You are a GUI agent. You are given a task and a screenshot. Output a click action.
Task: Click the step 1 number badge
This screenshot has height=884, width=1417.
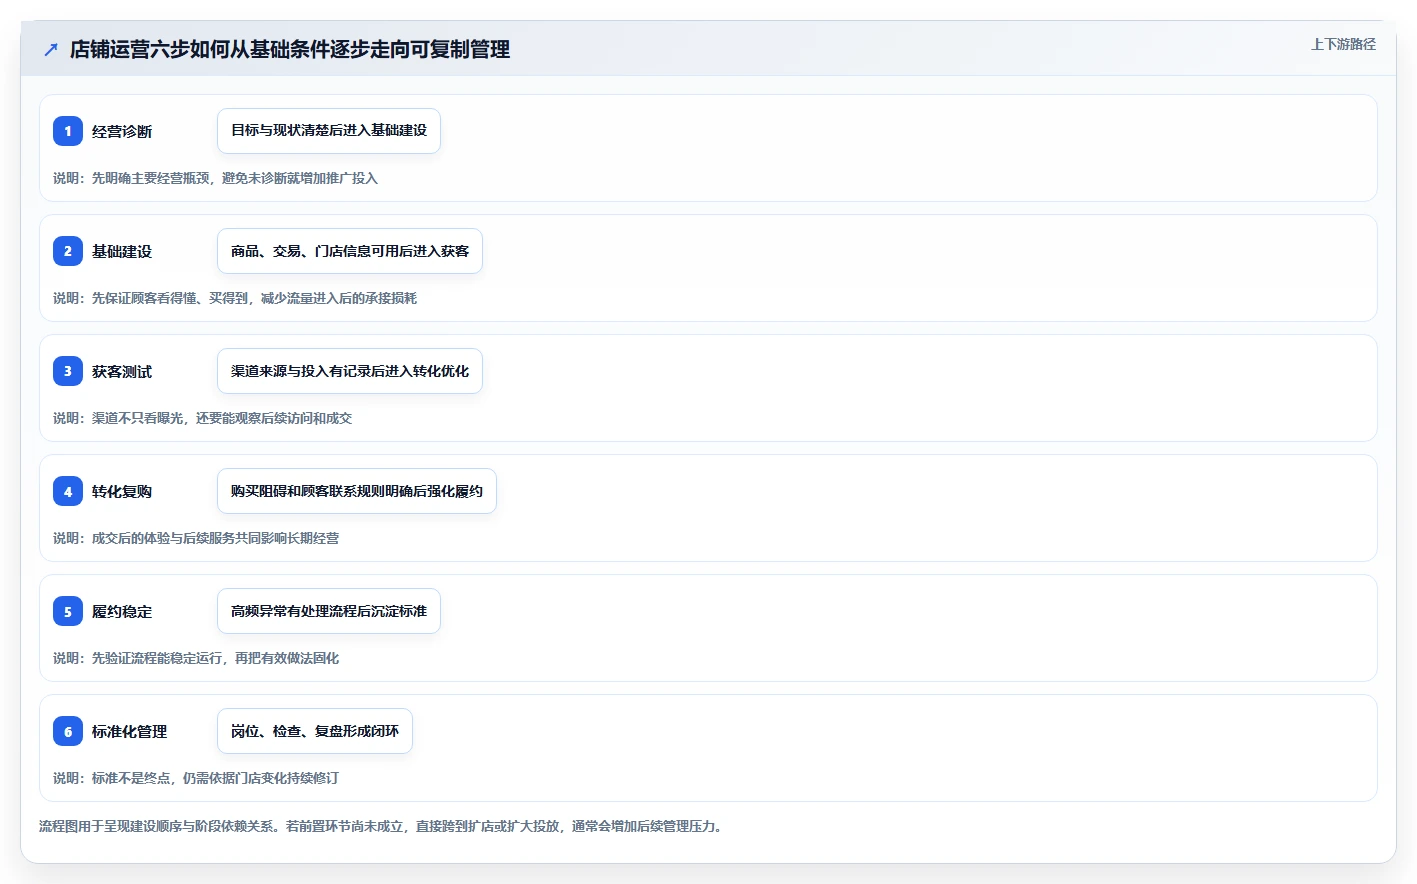68,131
